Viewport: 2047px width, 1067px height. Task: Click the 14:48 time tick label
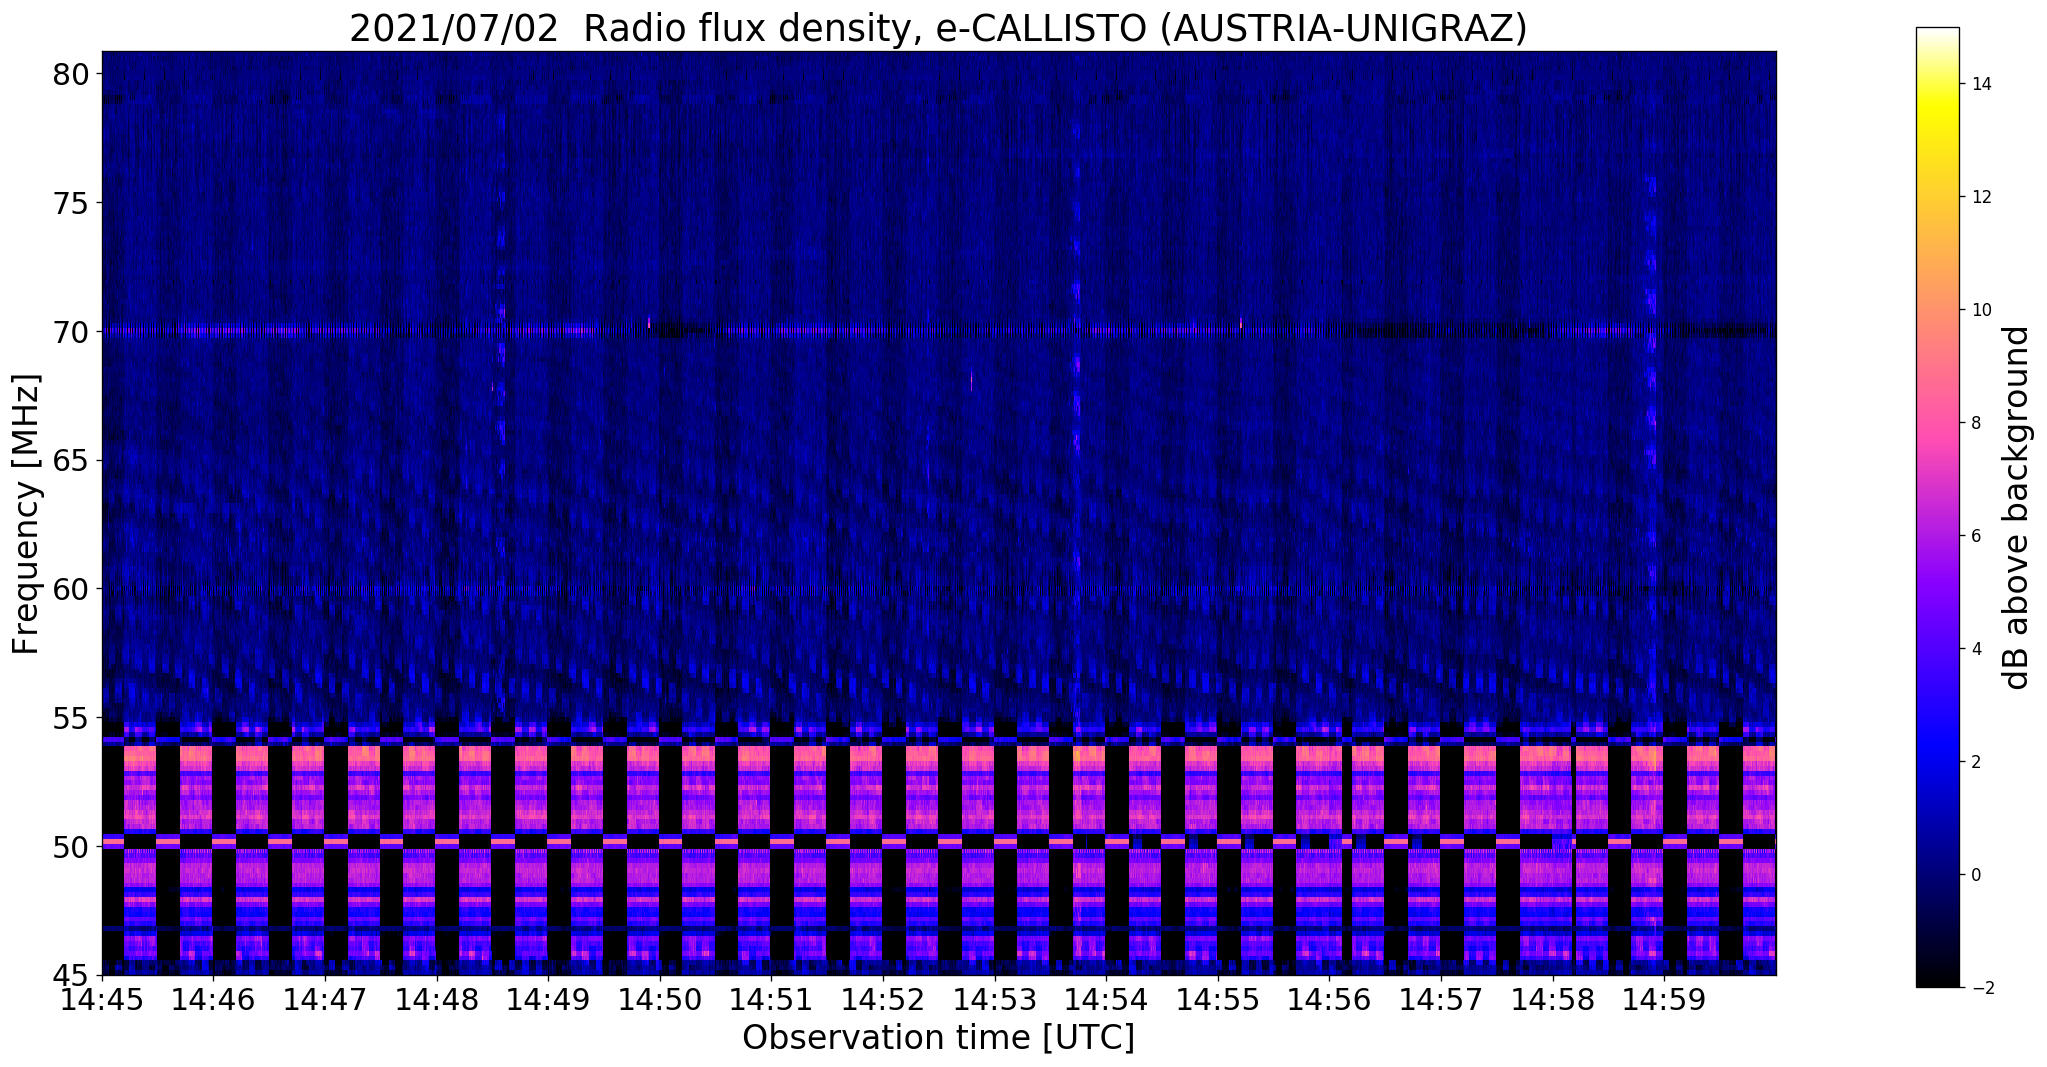click(x=438, y=1000)
